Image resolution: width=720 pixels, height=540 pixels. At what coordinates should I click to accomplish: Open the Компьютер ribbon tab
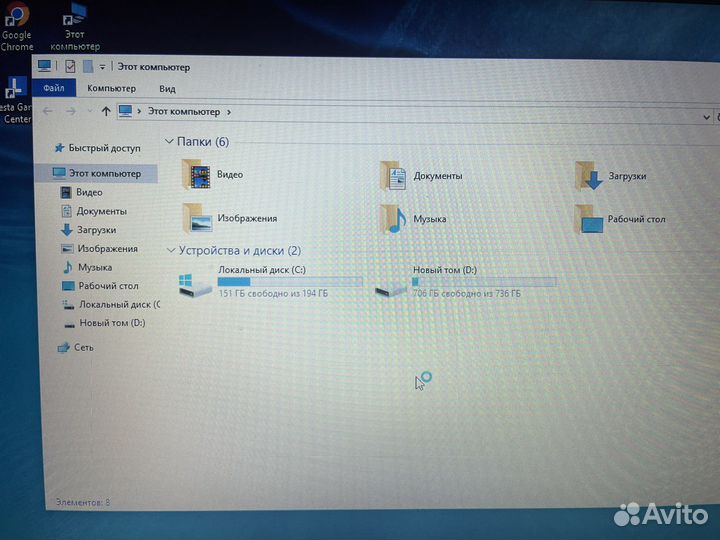112,88
